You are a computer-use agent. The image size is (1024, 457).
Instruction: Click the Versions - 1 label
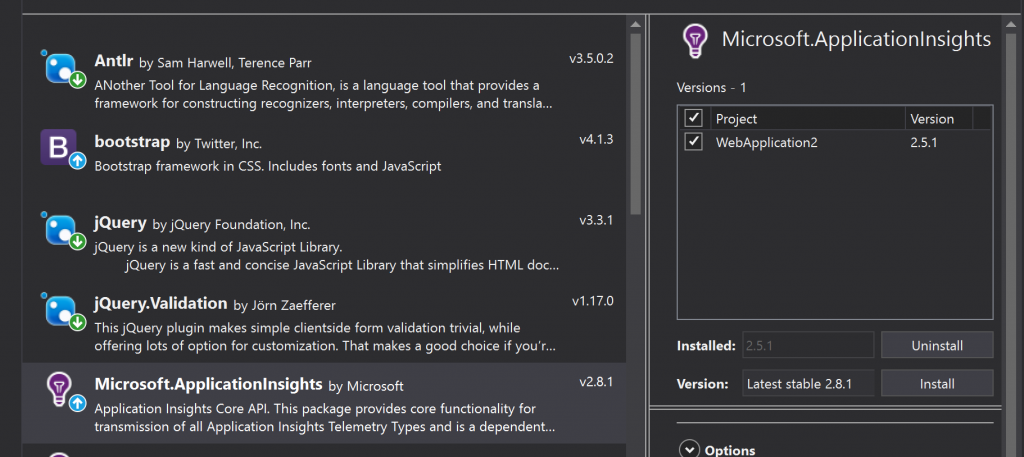[711, 87]
